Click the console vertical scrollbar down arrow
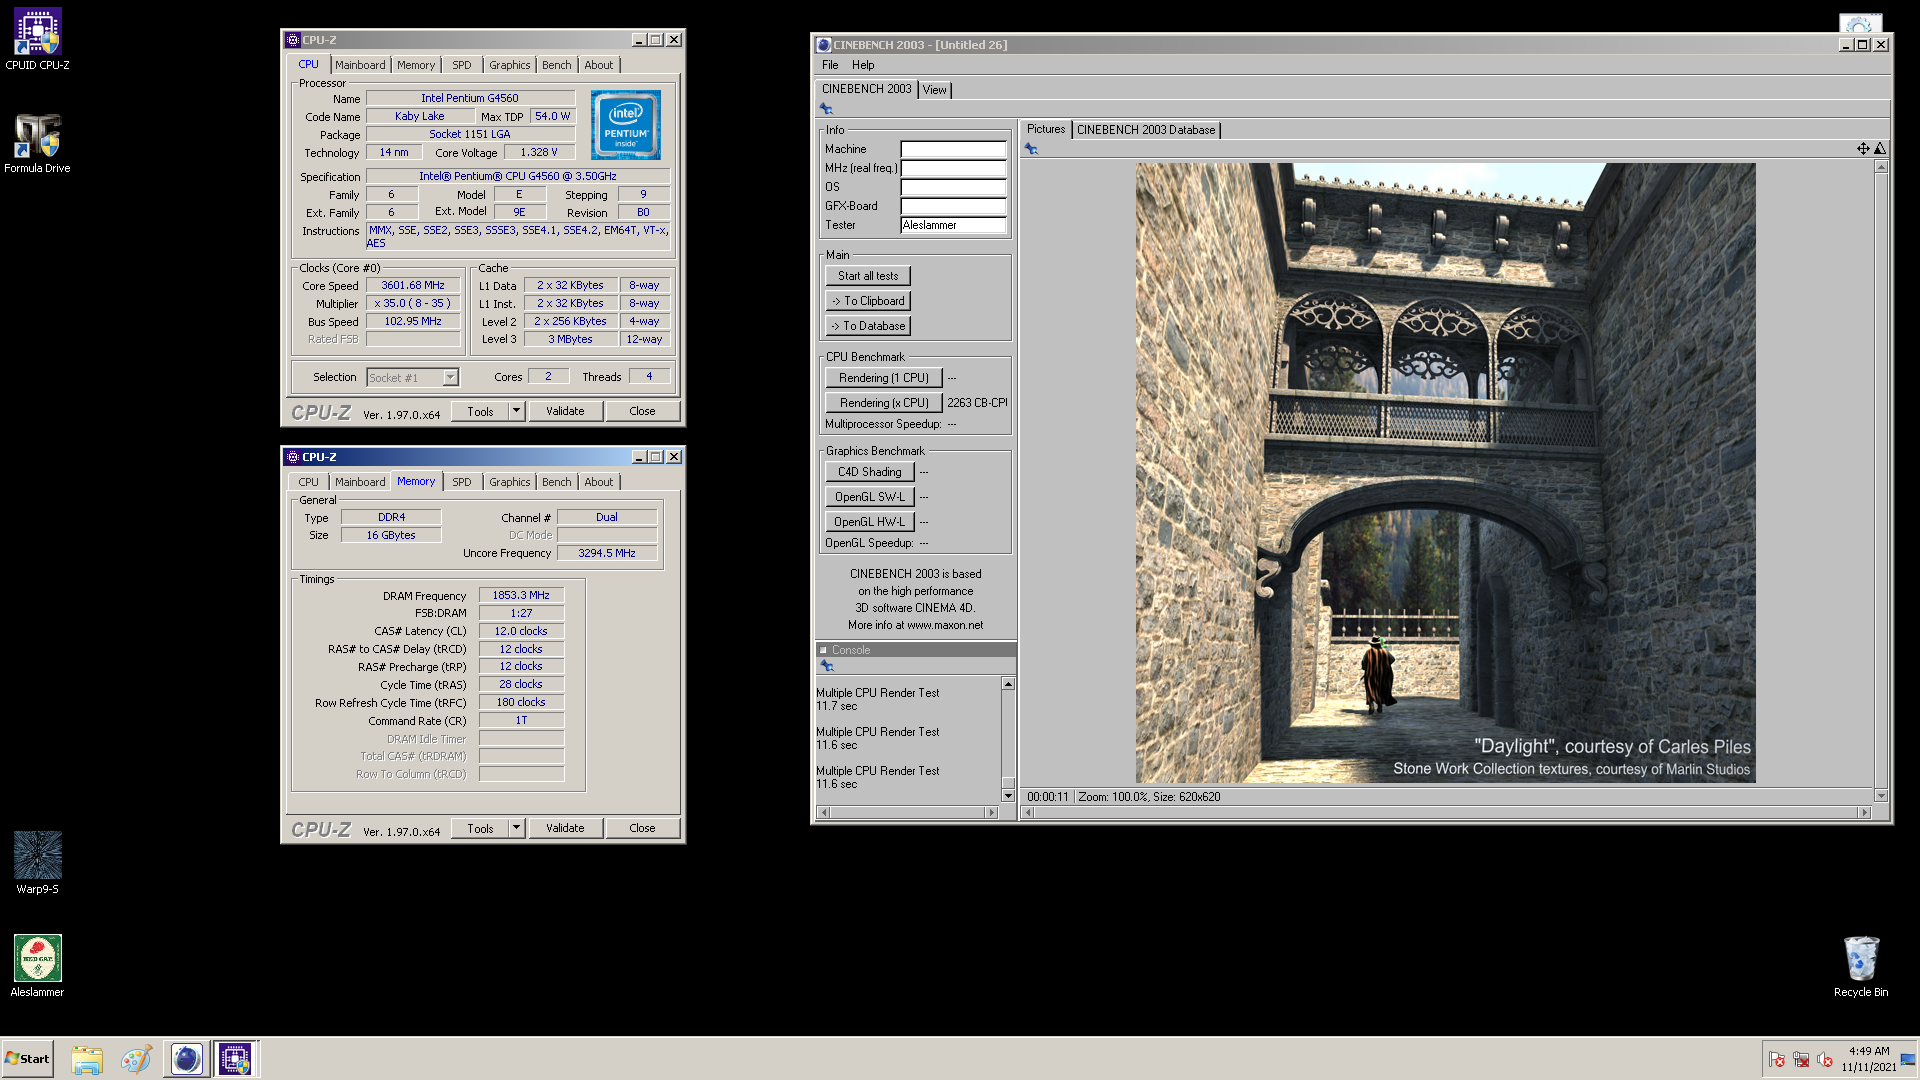This screenshot has width=1920, height=1080. 1008,796
